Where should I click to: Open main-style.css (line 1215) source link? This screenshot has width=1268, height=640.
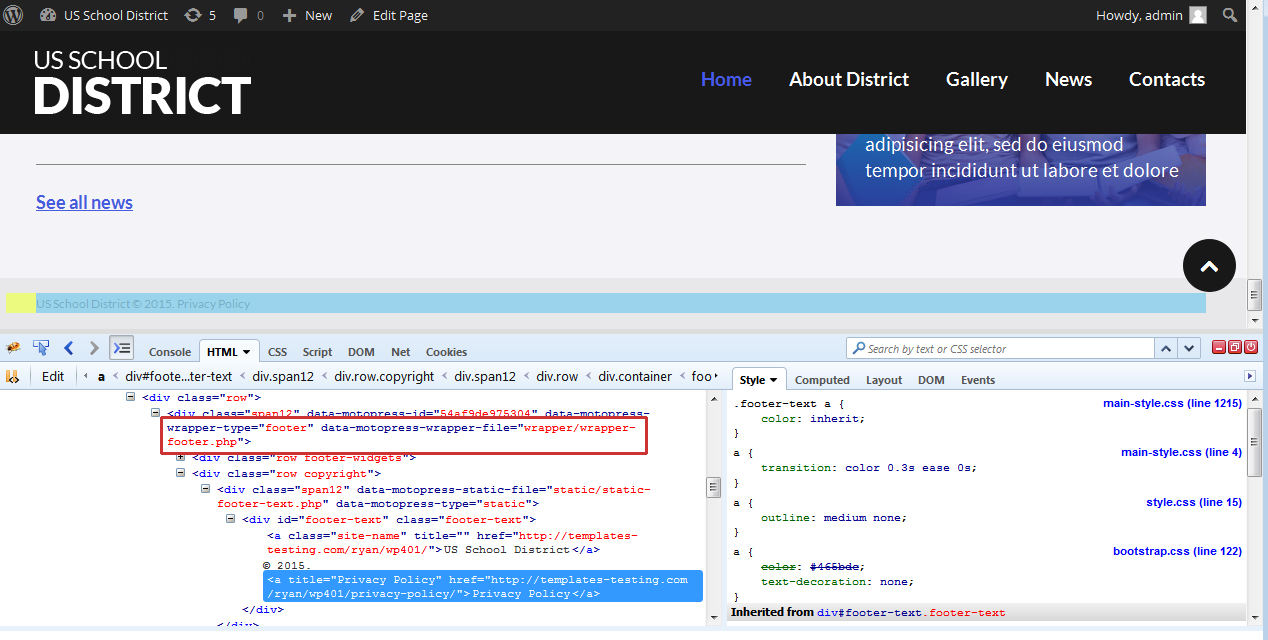(1172, 403)
